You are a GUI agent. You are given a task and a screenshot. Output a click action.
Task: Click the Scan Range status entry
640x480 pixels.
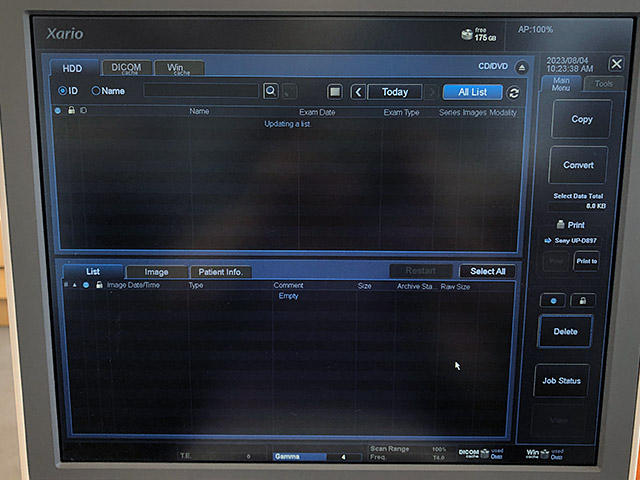(408, 449)
